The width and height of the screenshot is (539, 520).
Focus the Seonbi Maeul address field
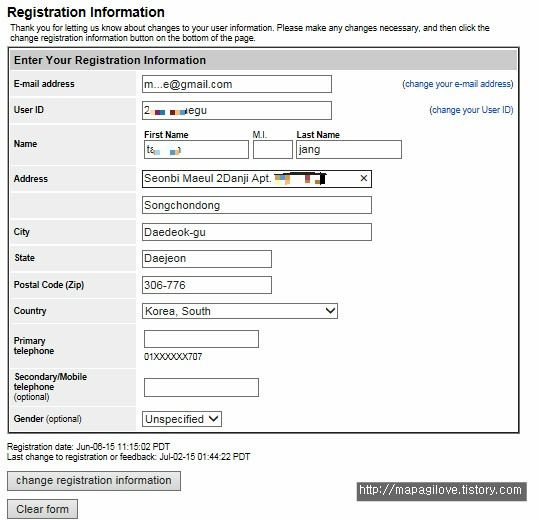click(x=257, y=179)
